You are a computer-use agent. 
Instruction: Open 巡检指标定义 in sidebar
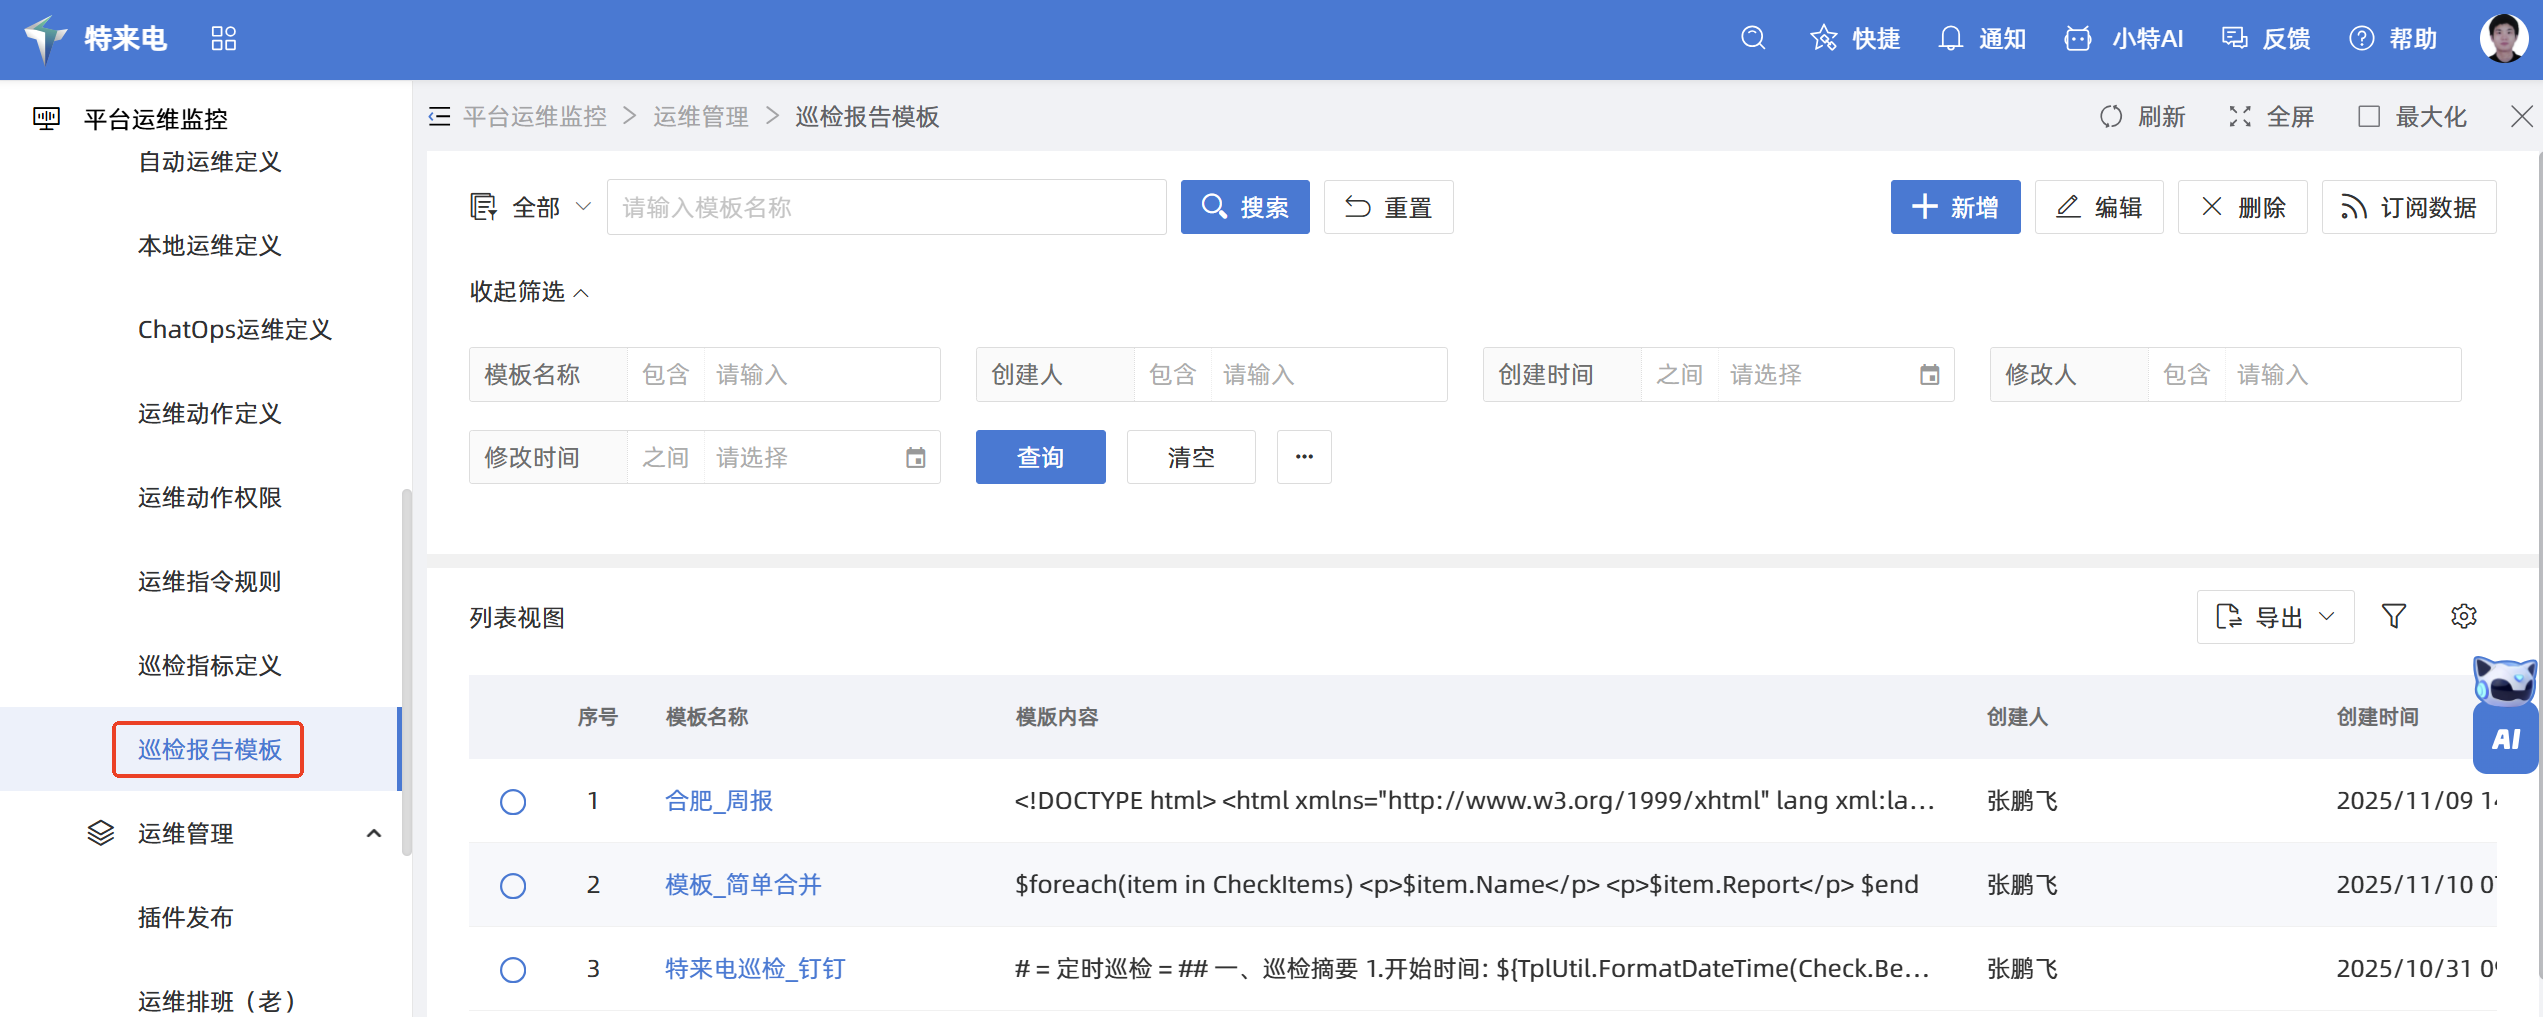click(x=209, y=666)
